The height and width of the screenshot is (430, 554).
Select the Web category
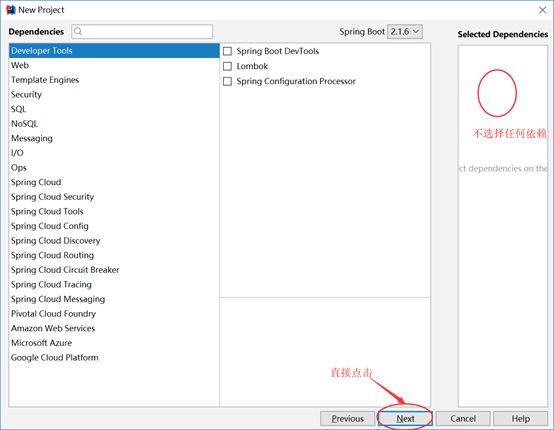click(114, 65)
